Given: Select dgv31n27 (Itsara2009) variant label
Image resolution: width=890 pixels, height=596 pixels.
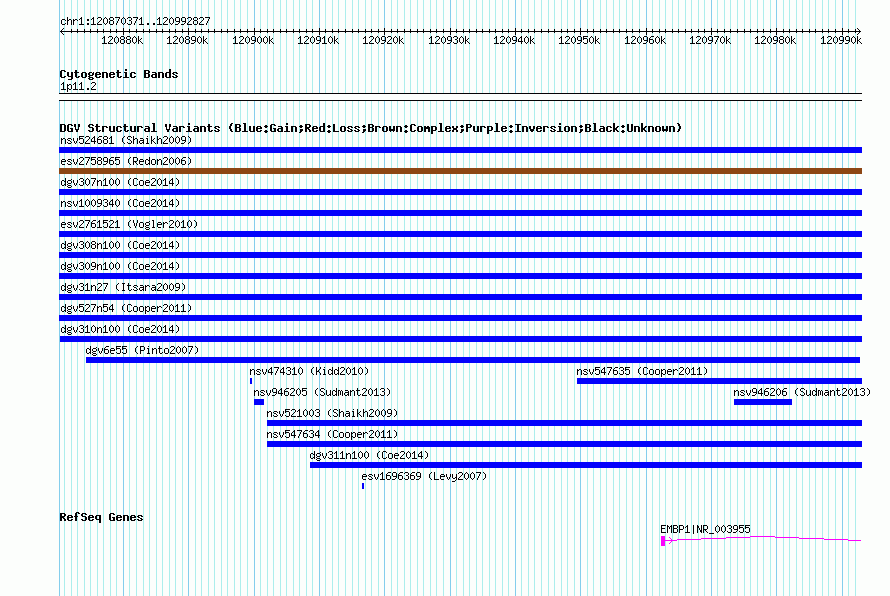Looking at the screenshot, I should (x=123, y=287).
